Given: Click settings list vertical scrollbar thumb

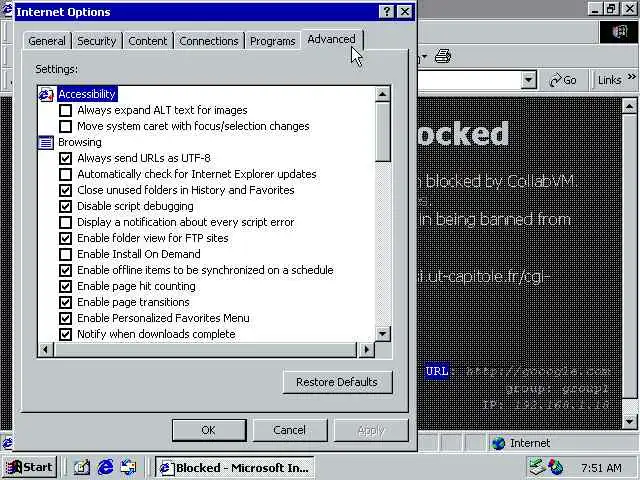Looking at the screenshot, I should tap(382, 132).
